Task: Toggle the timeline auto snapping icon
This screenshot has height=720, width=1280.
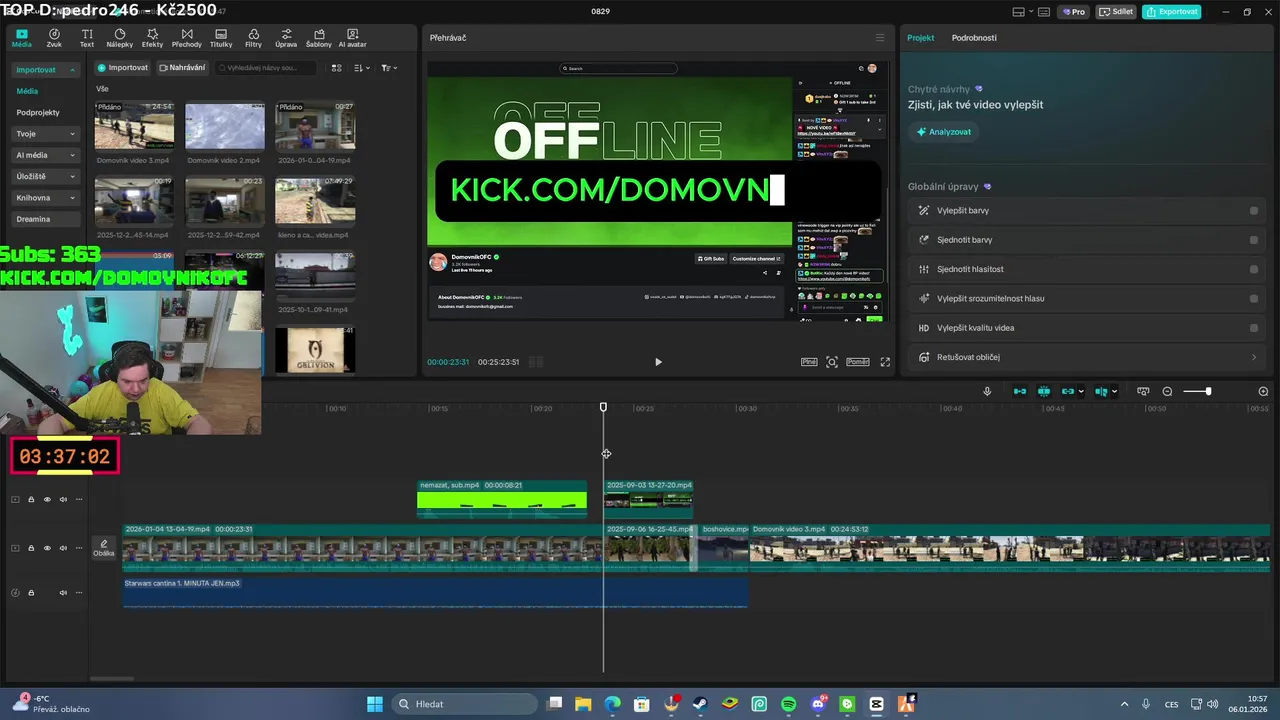Action: [x=1044, y=391]
